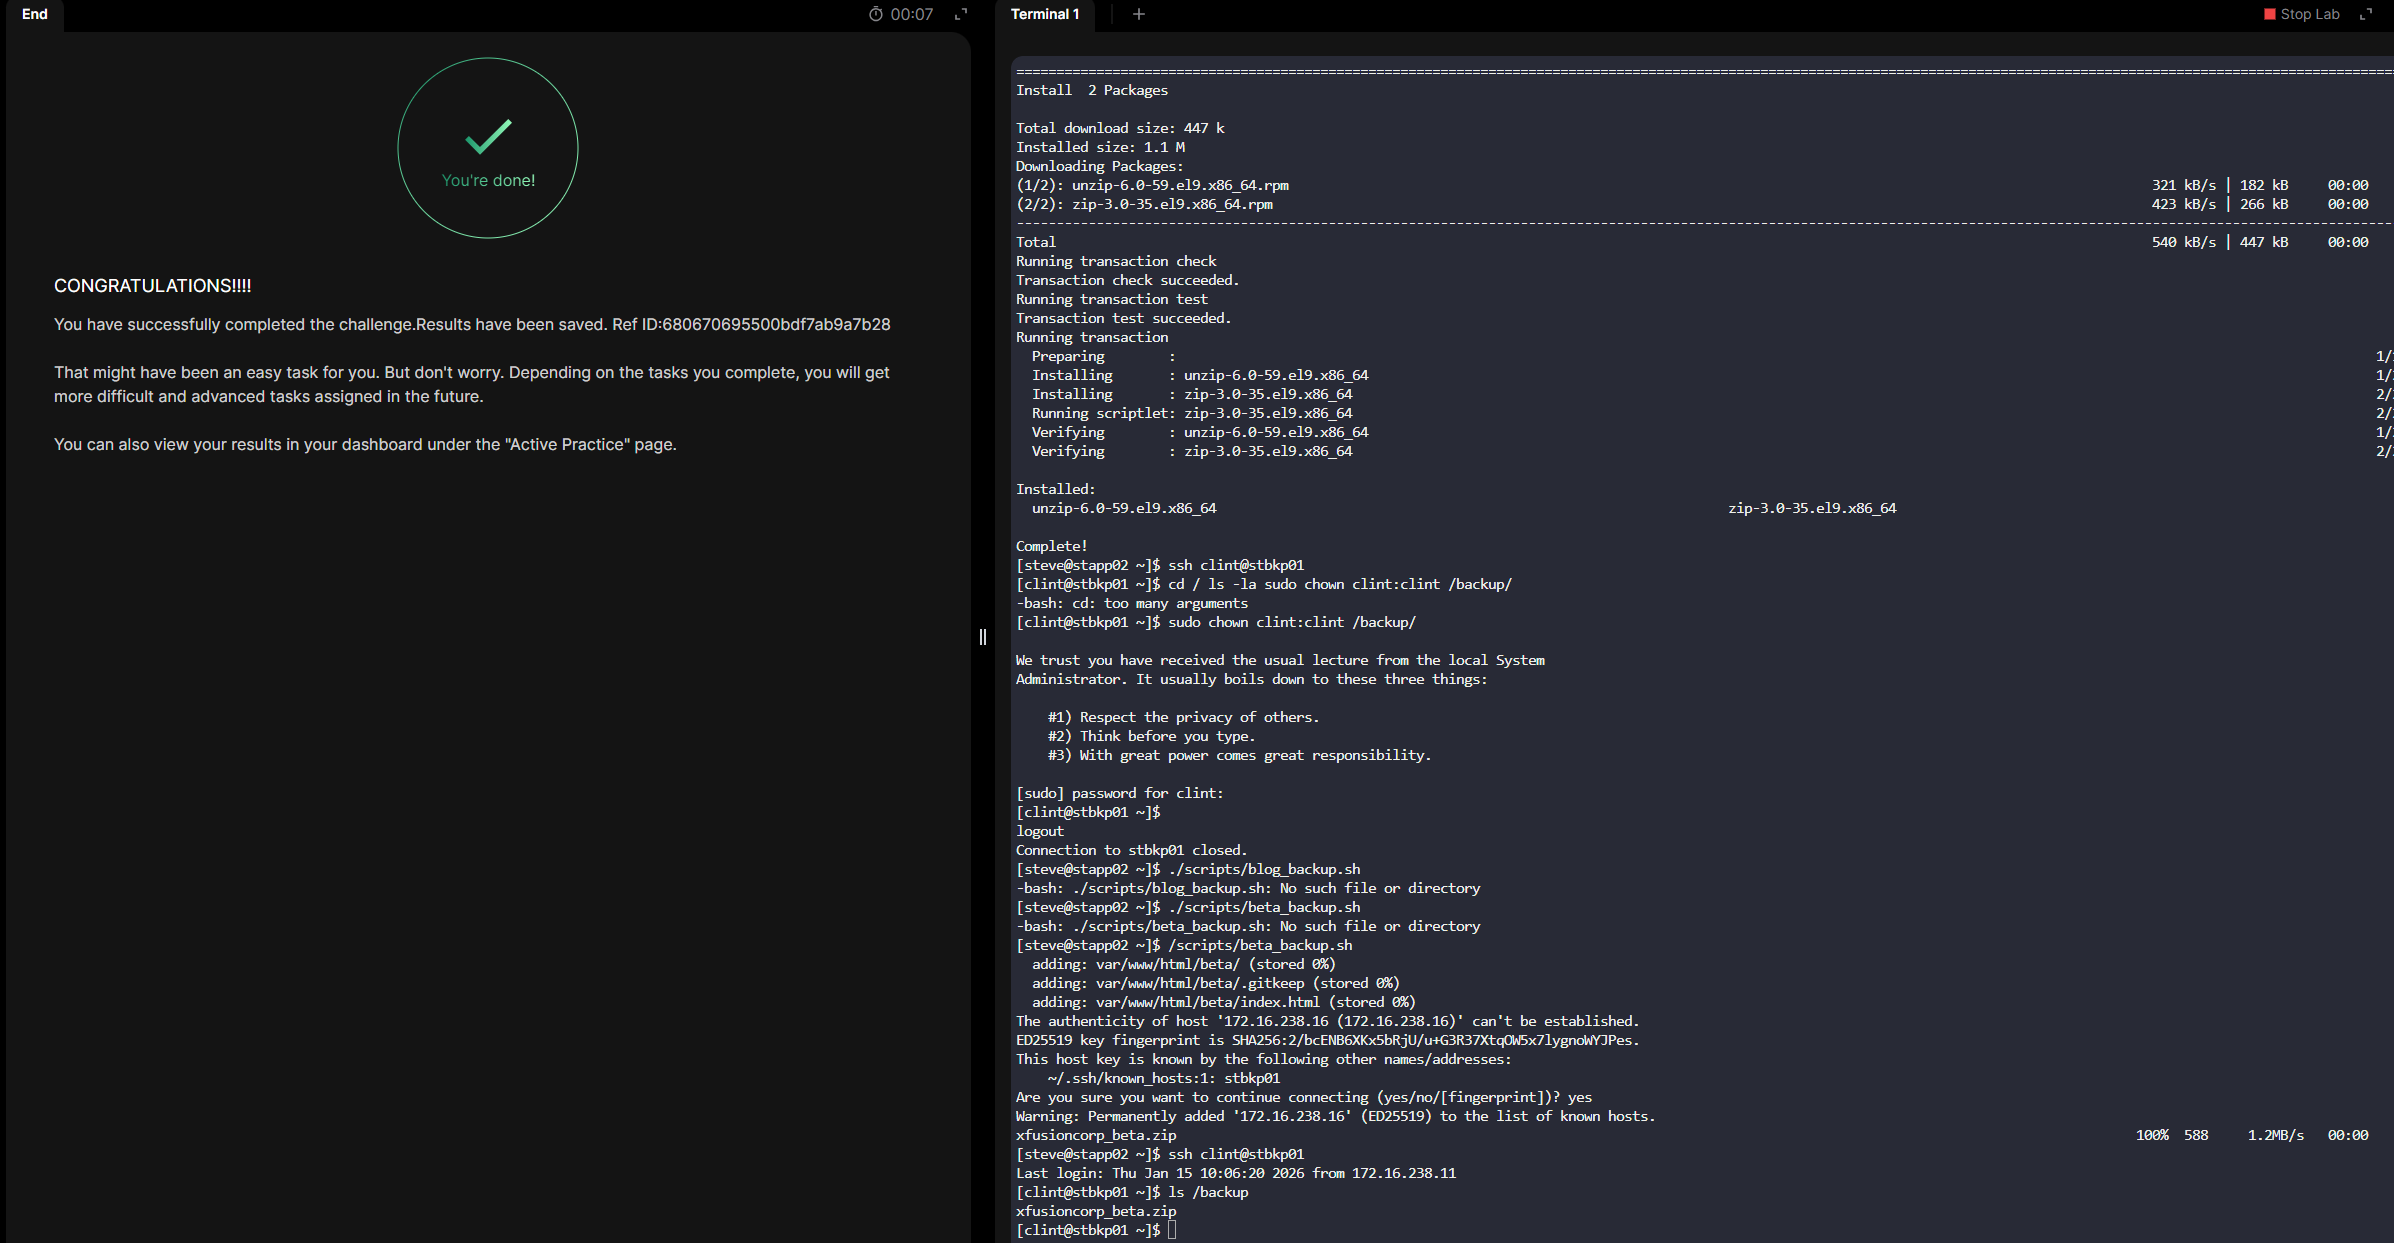This screenshot has width=2394, height=1243.
Task: Select the Terminal 1 tab
Action: pyautogui.click(x=1045, y=14)
